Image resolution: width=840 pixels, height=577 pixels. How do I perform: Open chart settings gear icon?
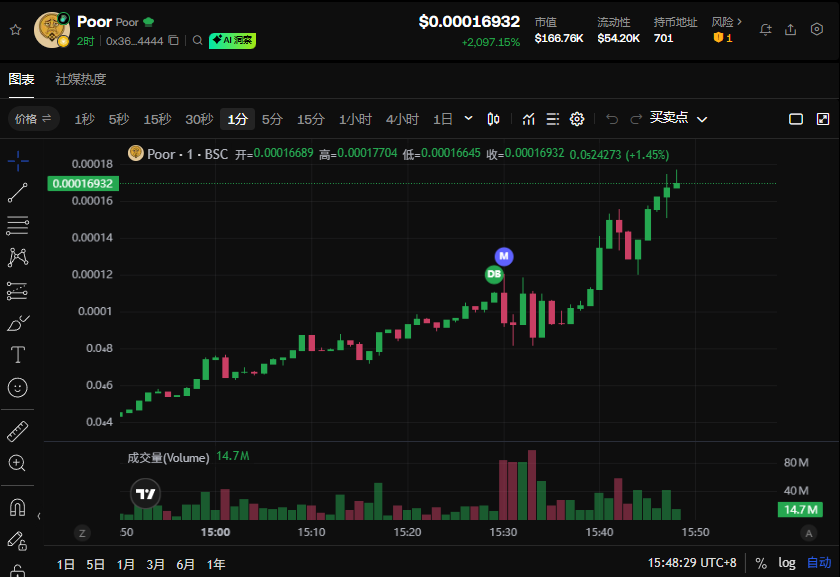tap(577, 119)
